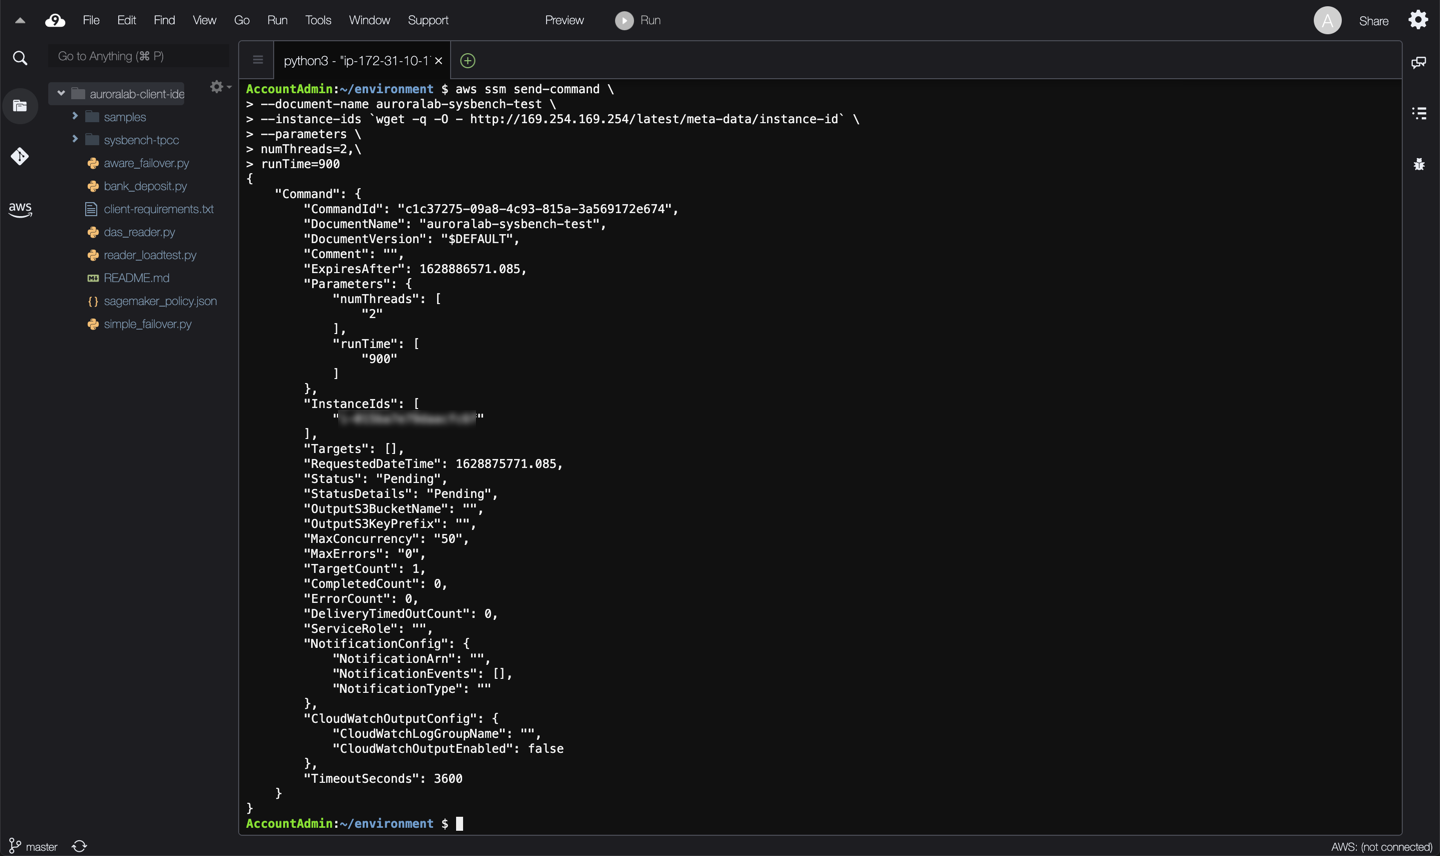Open the AWS Resources panel
The image size is (1440, 856).
pyautogui.click(x=20, y=209)
